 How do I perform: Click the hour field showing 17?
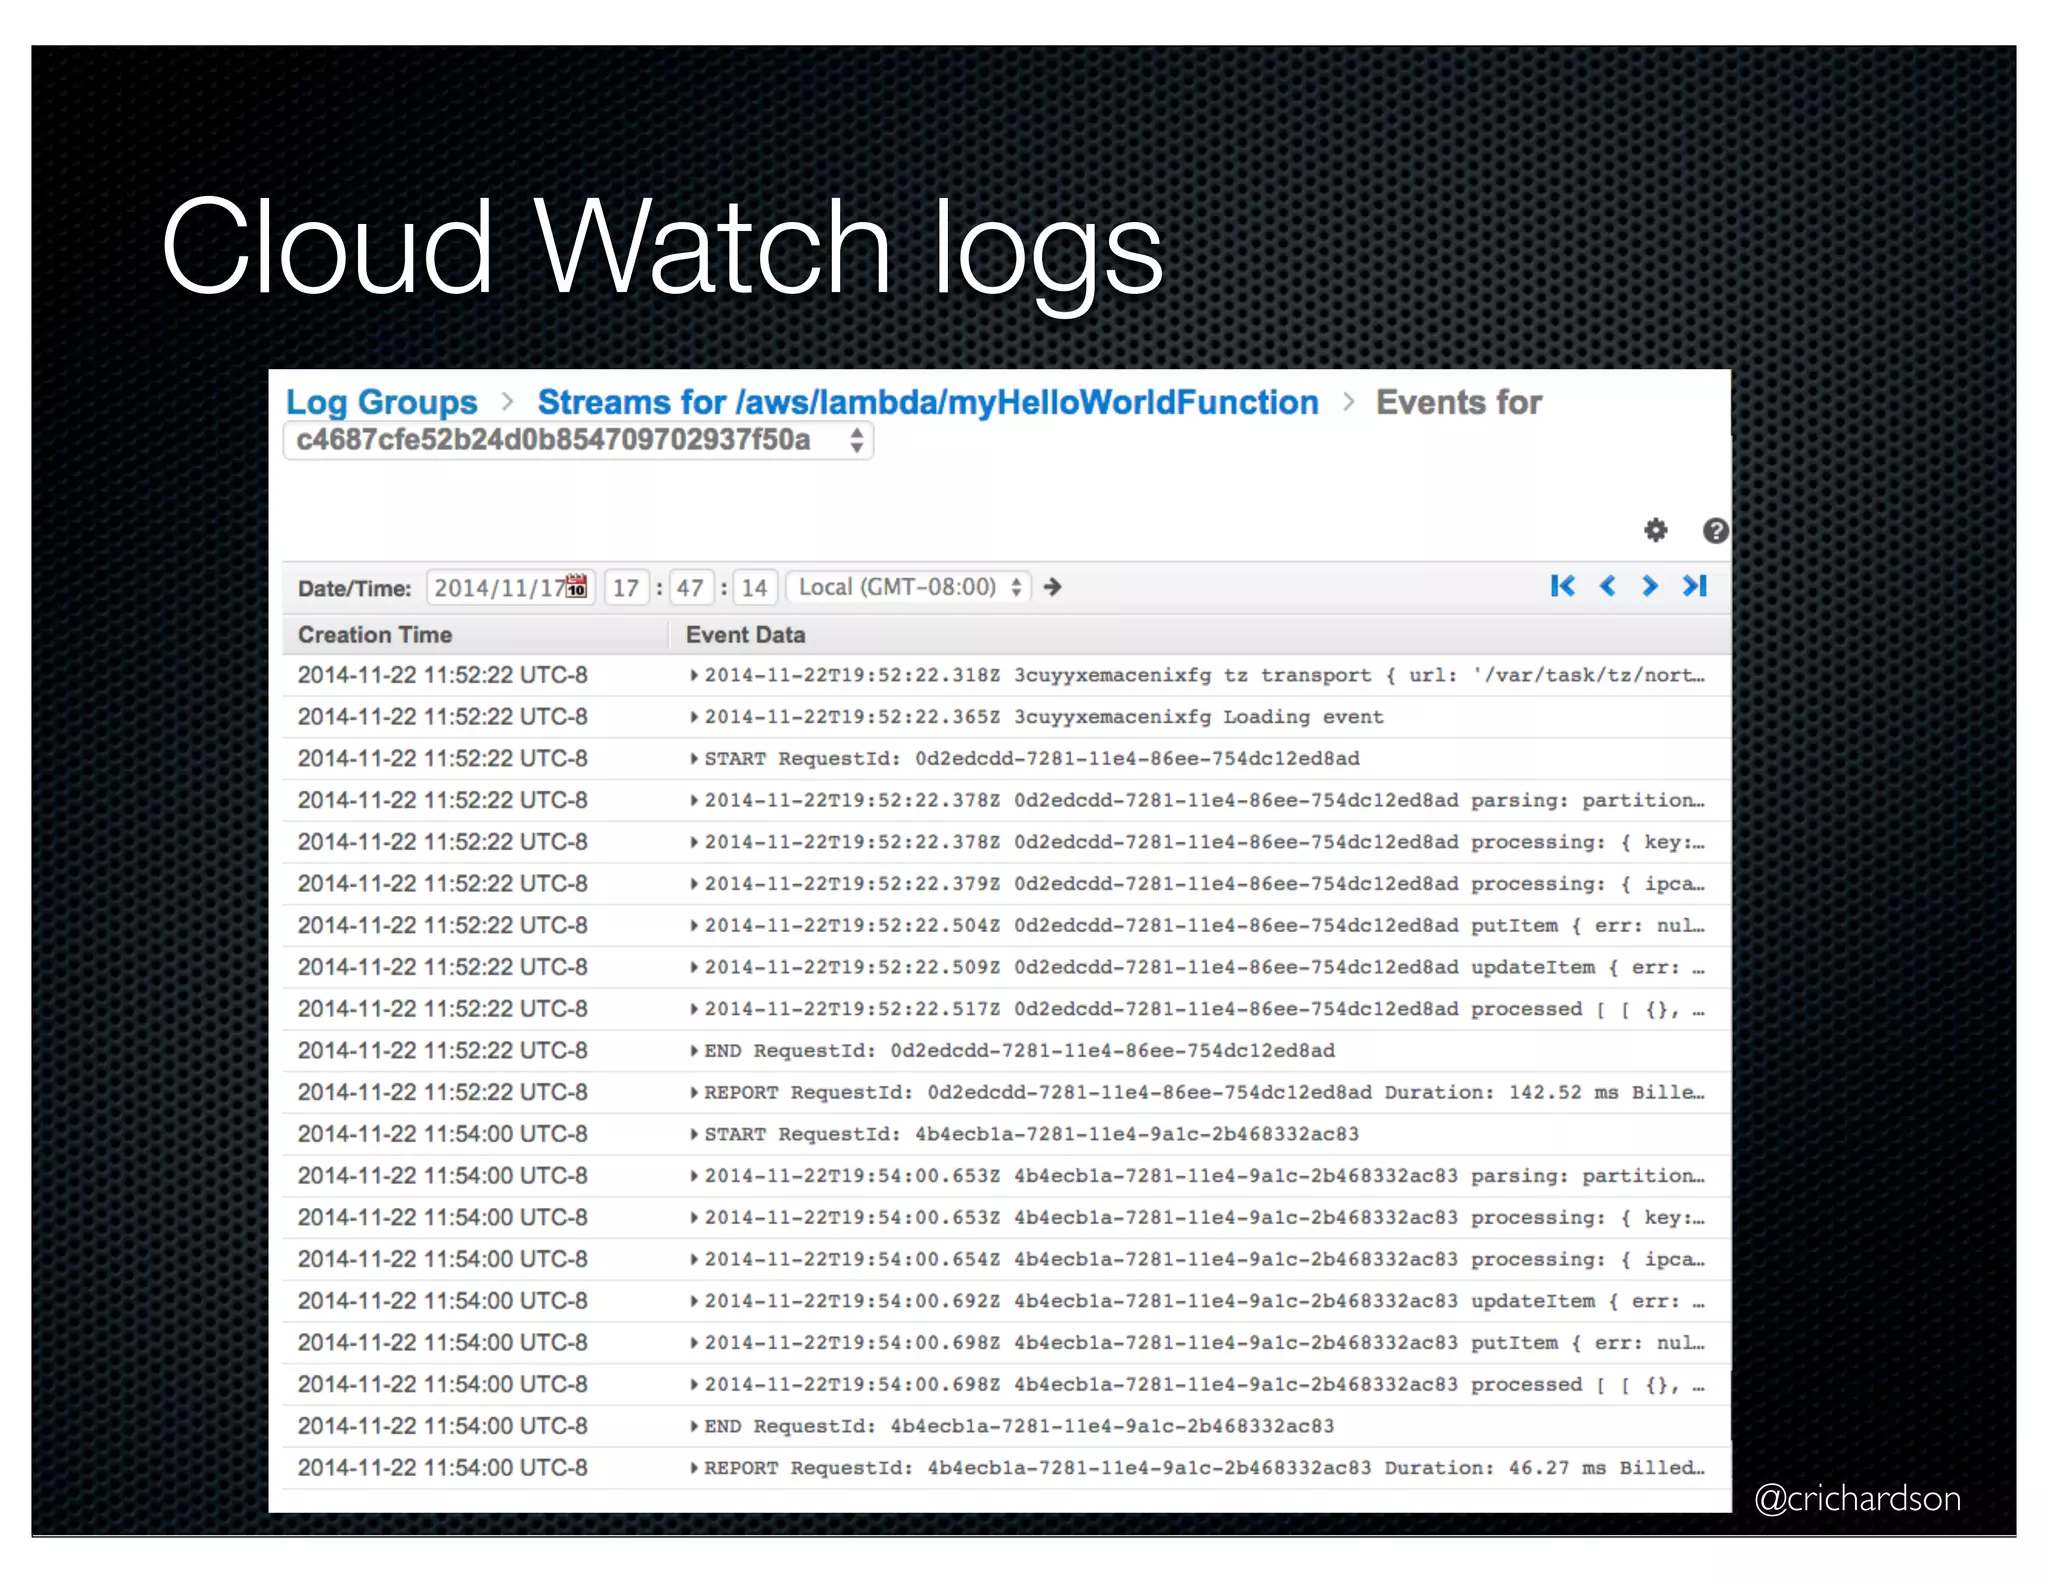(x=626, y=587)
